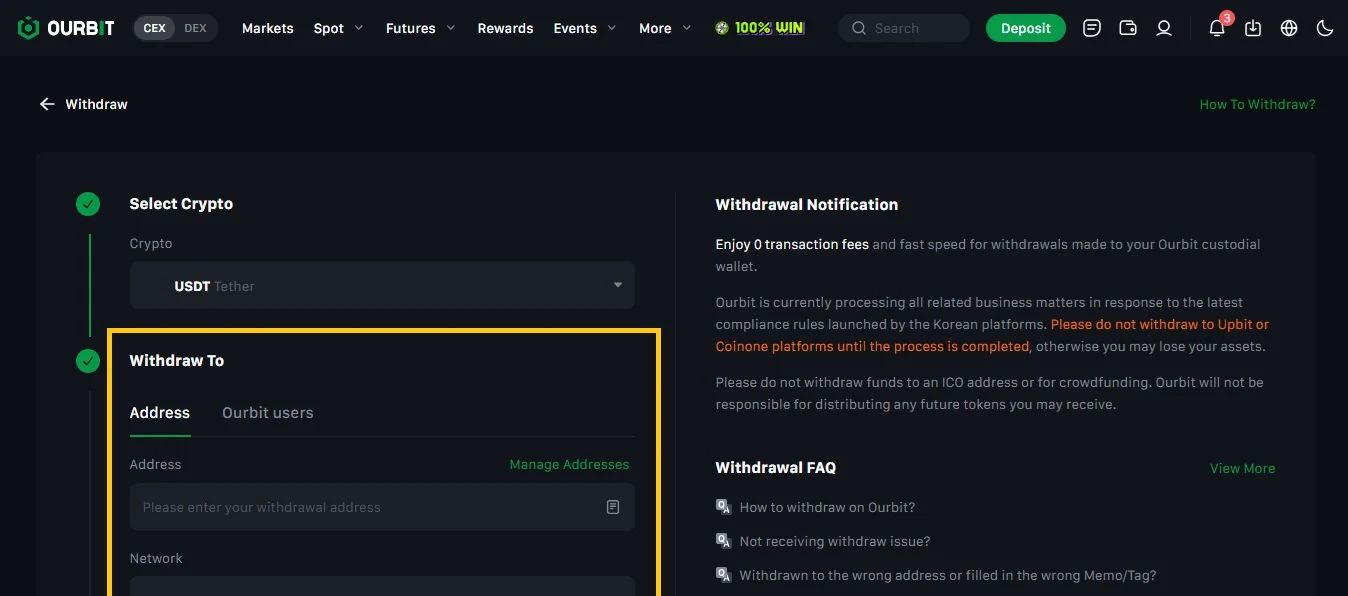Open the wallet icon

[1128, 28]
